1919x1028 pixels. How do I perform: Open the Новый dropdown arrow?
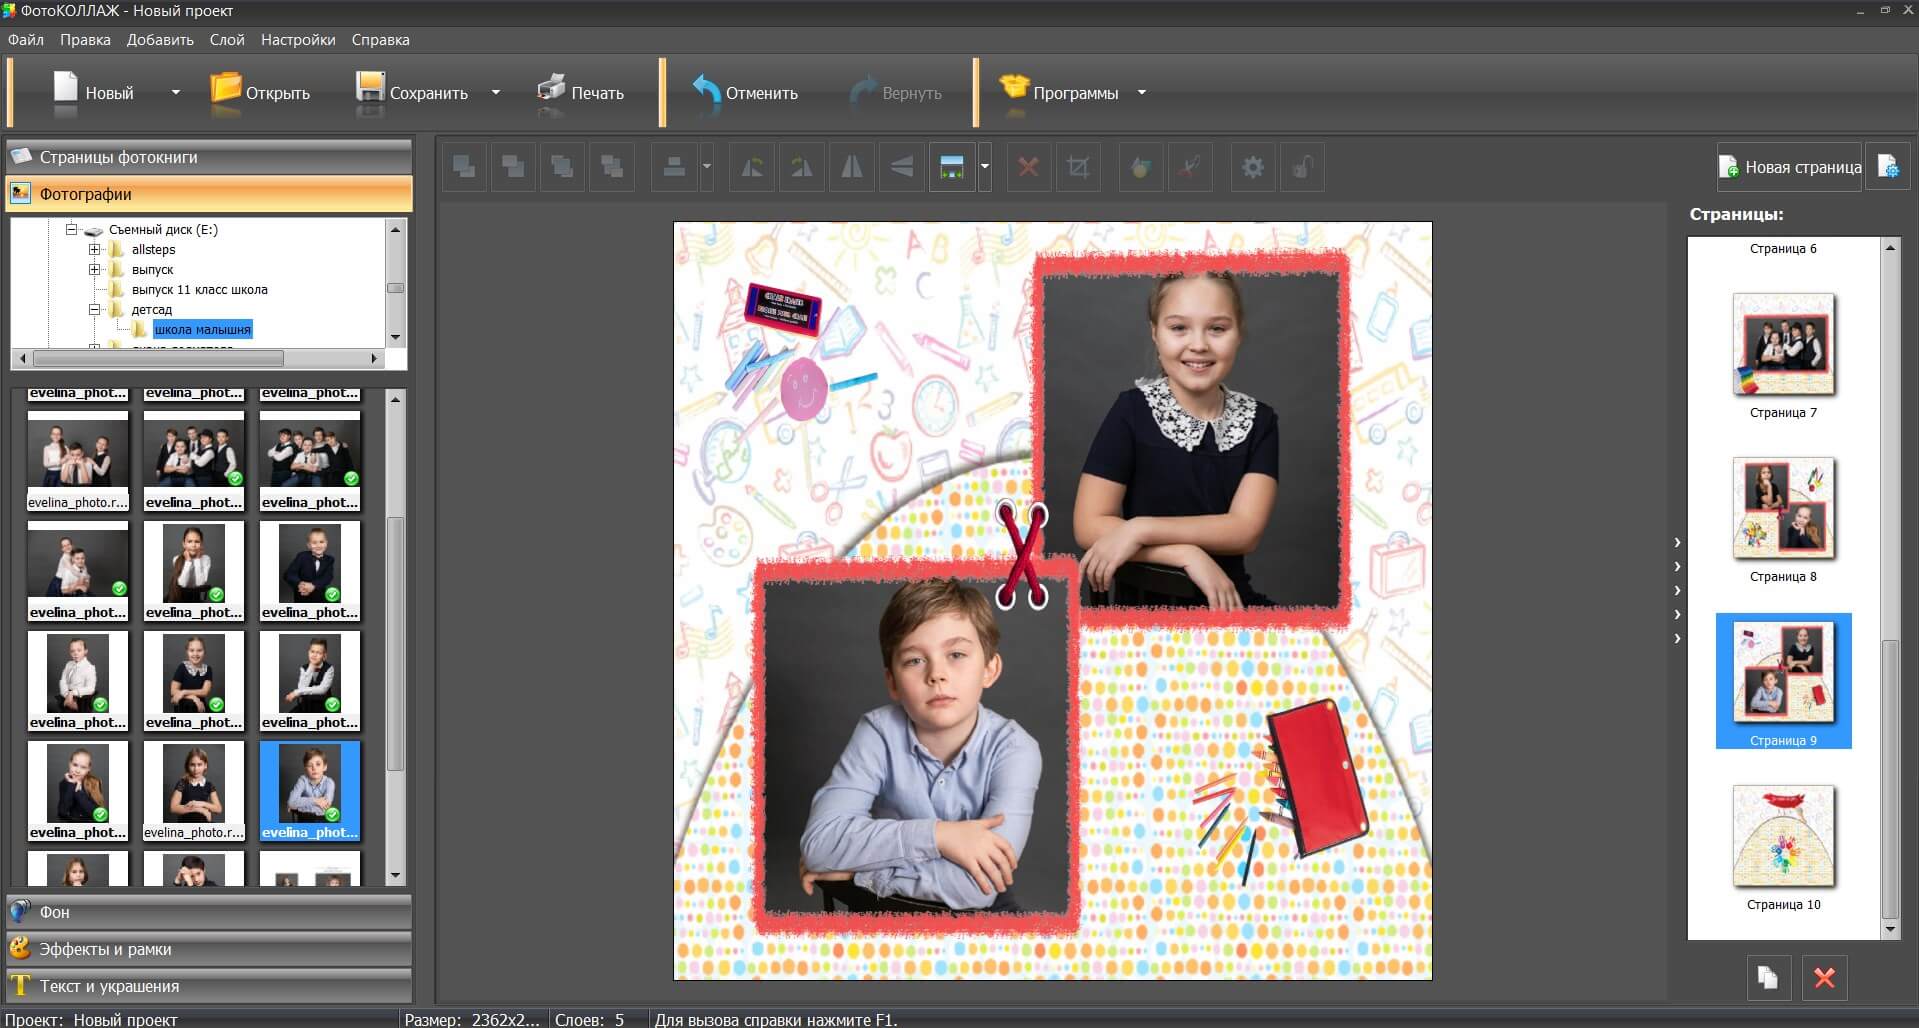click(x=176, y=92)
